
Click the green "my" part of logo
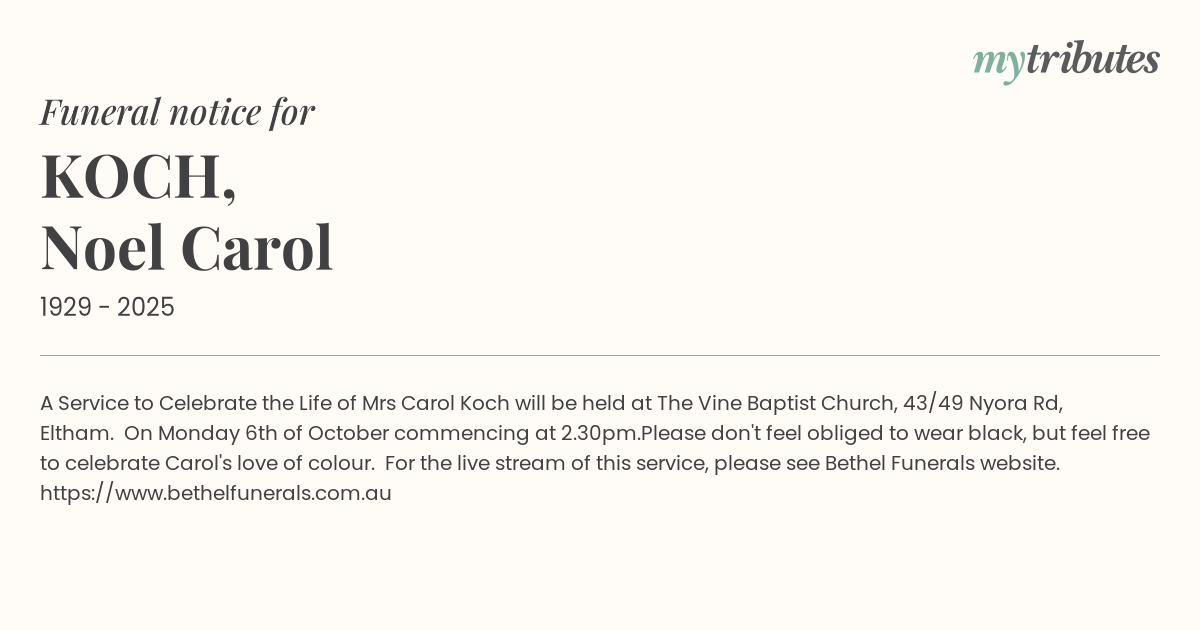point(998,62)
